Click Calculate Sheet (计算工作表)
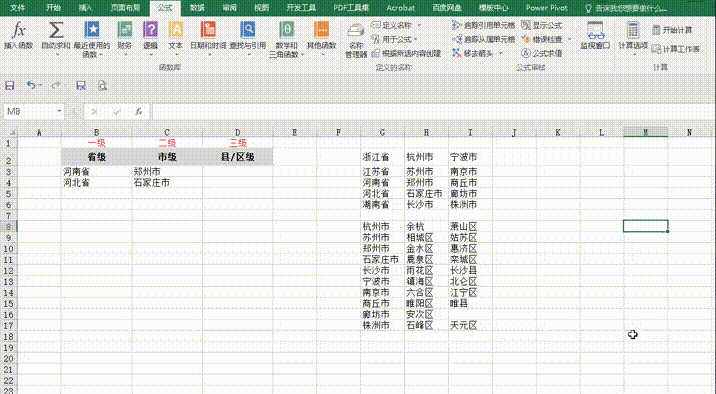The image size is (716, 394). click(x=675, y=49)
